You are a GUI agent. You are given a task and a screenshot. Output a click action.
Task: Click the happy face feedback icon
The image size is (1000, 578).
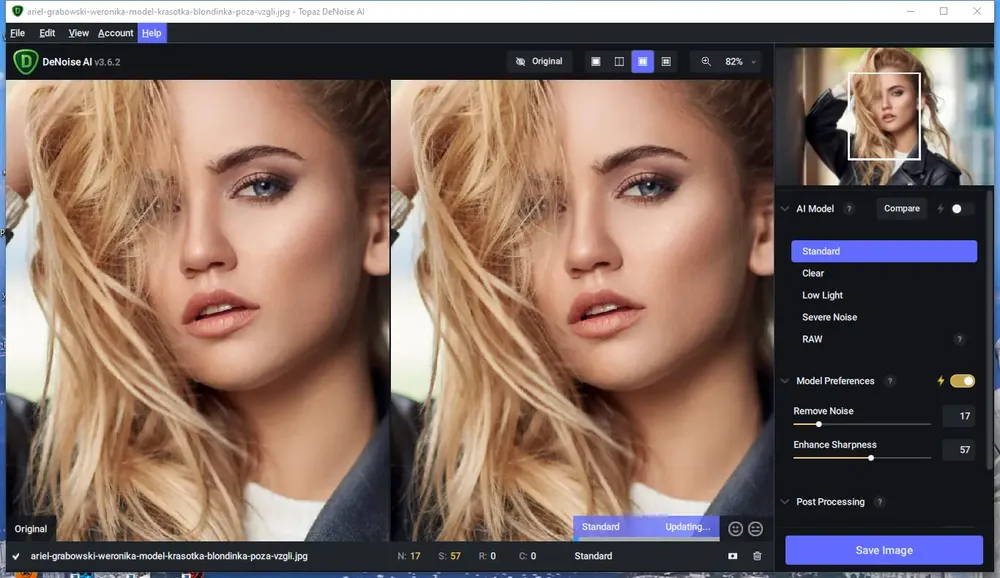click(735, 529)
